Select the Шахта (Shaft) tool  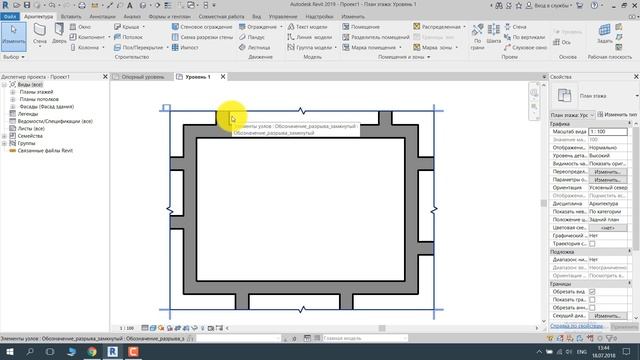[493, 34]
